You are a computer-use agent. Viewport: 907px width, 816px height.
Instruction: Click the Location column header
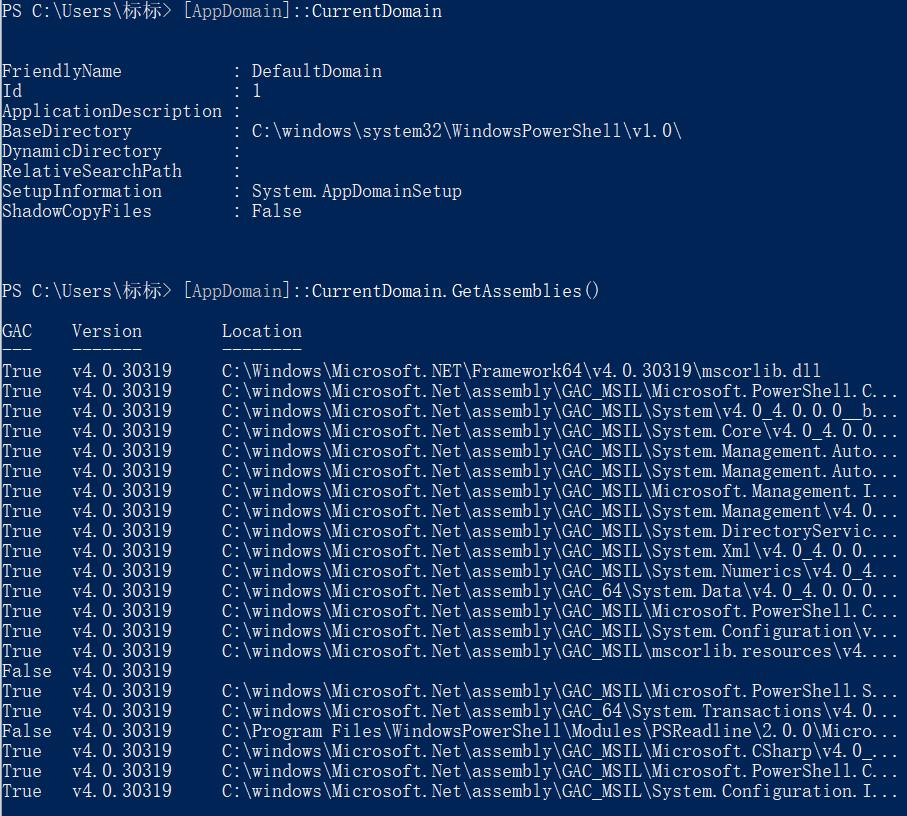coord(262,331)
